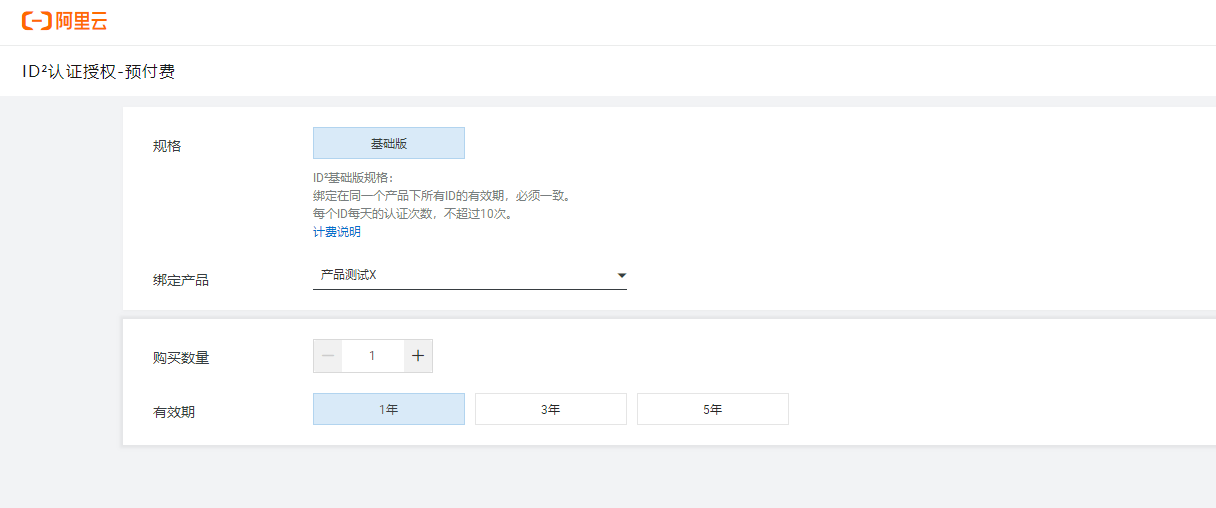Select the 基础版 specification option
Viewport: 1216px width, 508px height.
point(389,143)
